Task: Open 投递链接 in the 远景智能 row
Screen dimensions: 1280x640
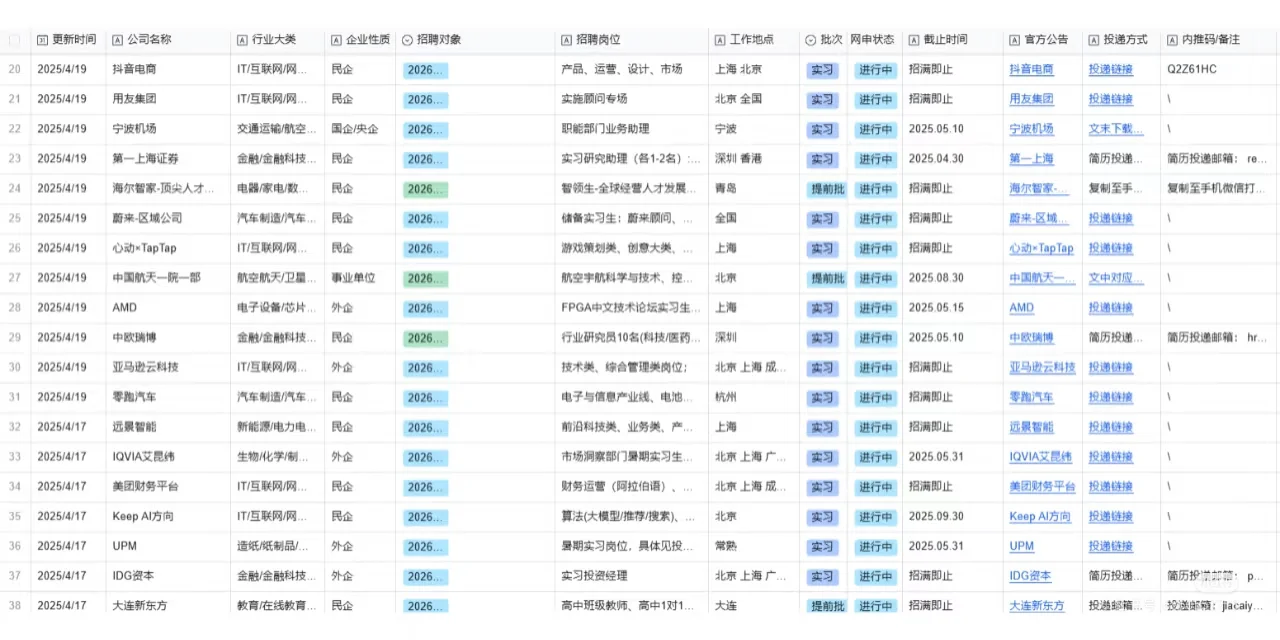Action: [x=1111, y=427]
